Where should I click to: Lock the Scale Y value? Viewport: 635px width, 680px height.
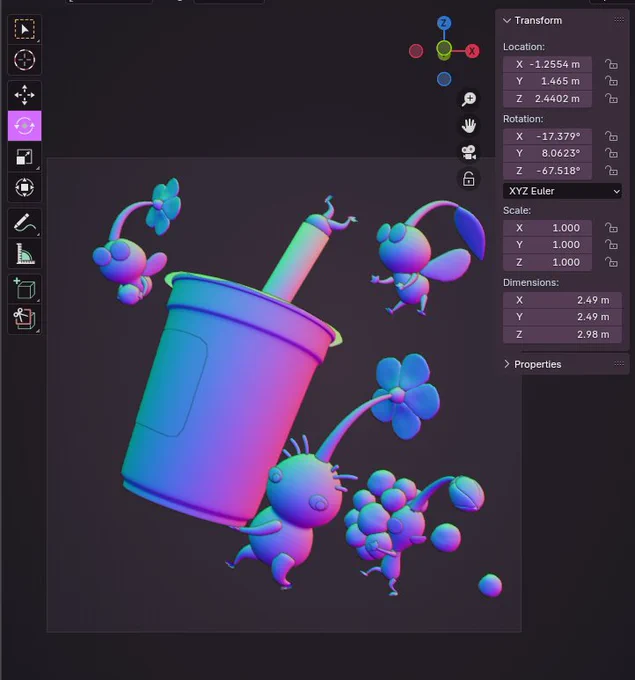pos(611,245)
